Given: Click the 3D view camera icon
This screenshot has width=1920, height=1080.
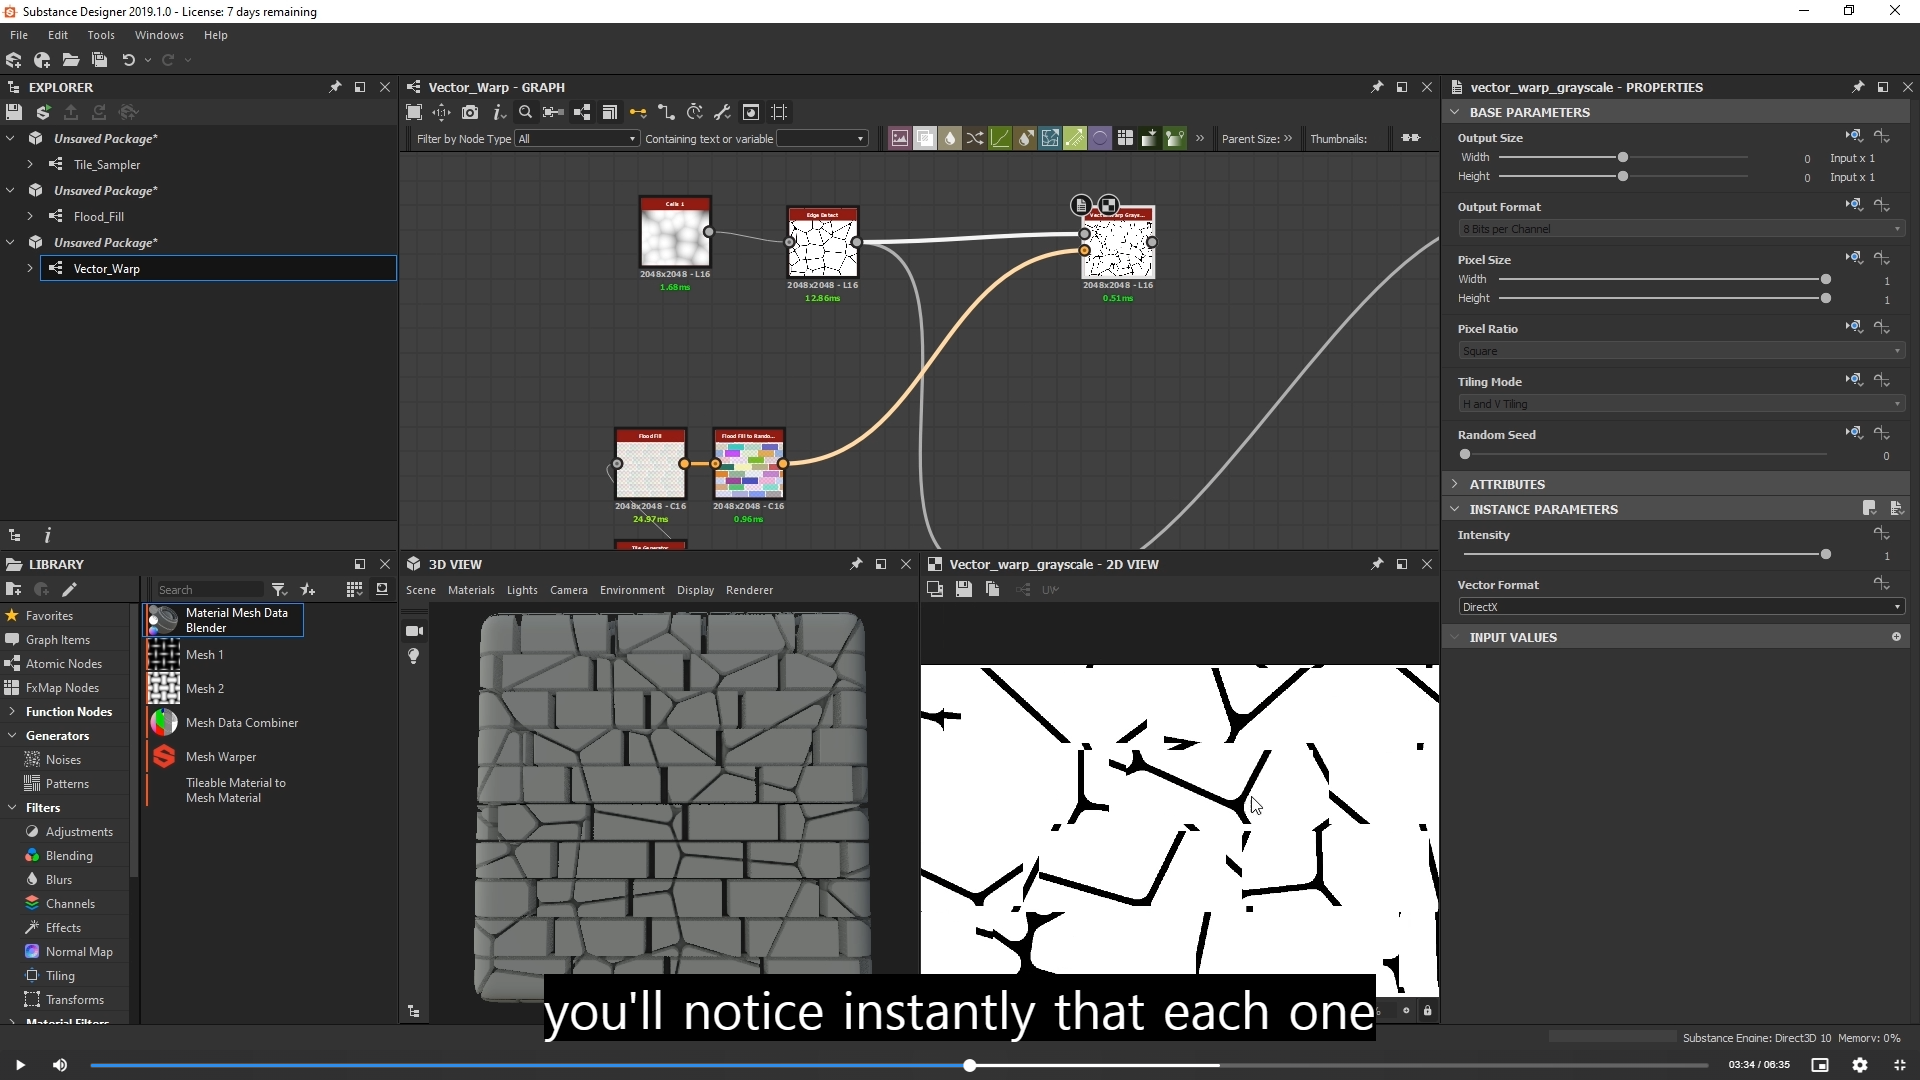Looking at the screenshot, I should (x=414, y=631).
